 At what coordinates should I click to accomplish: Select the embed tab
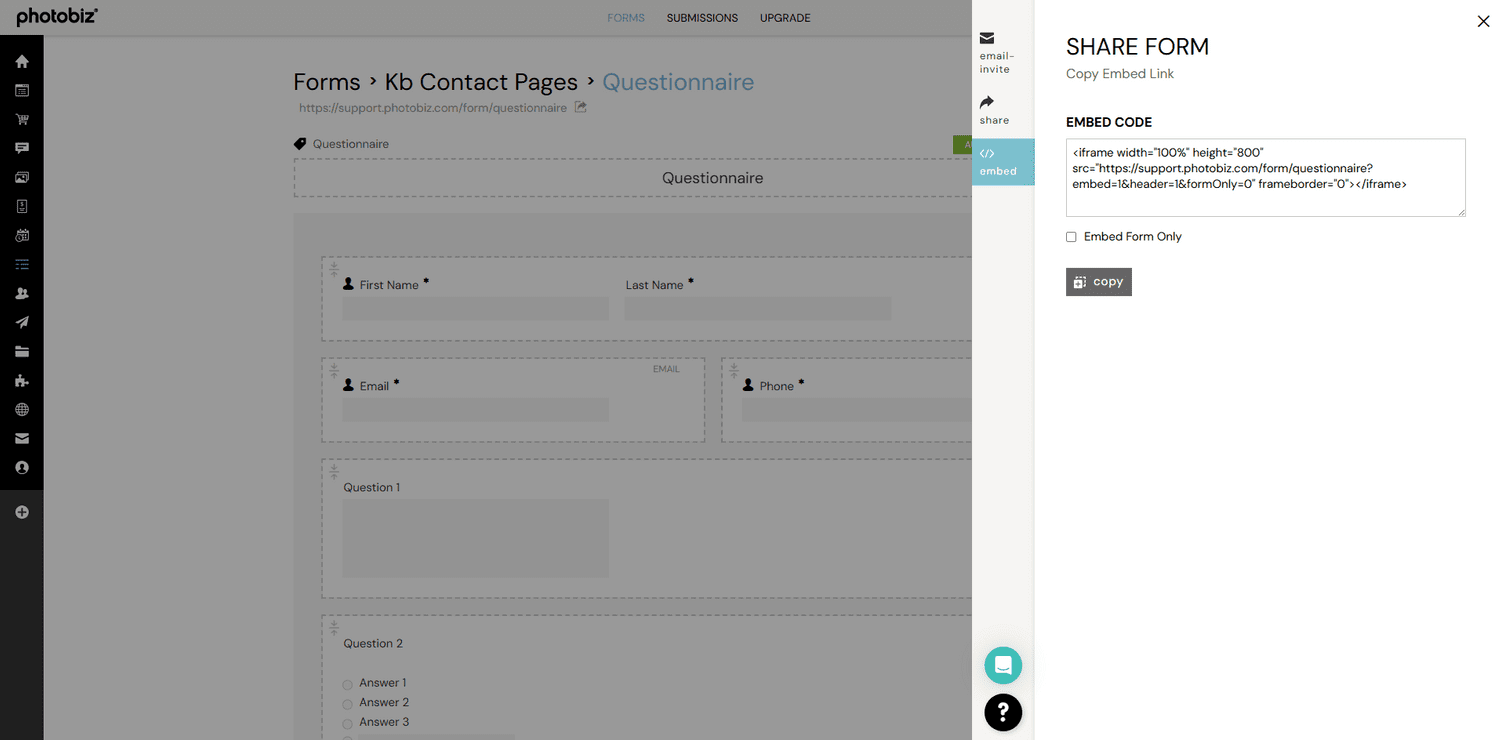click(x=1002, y=162)
